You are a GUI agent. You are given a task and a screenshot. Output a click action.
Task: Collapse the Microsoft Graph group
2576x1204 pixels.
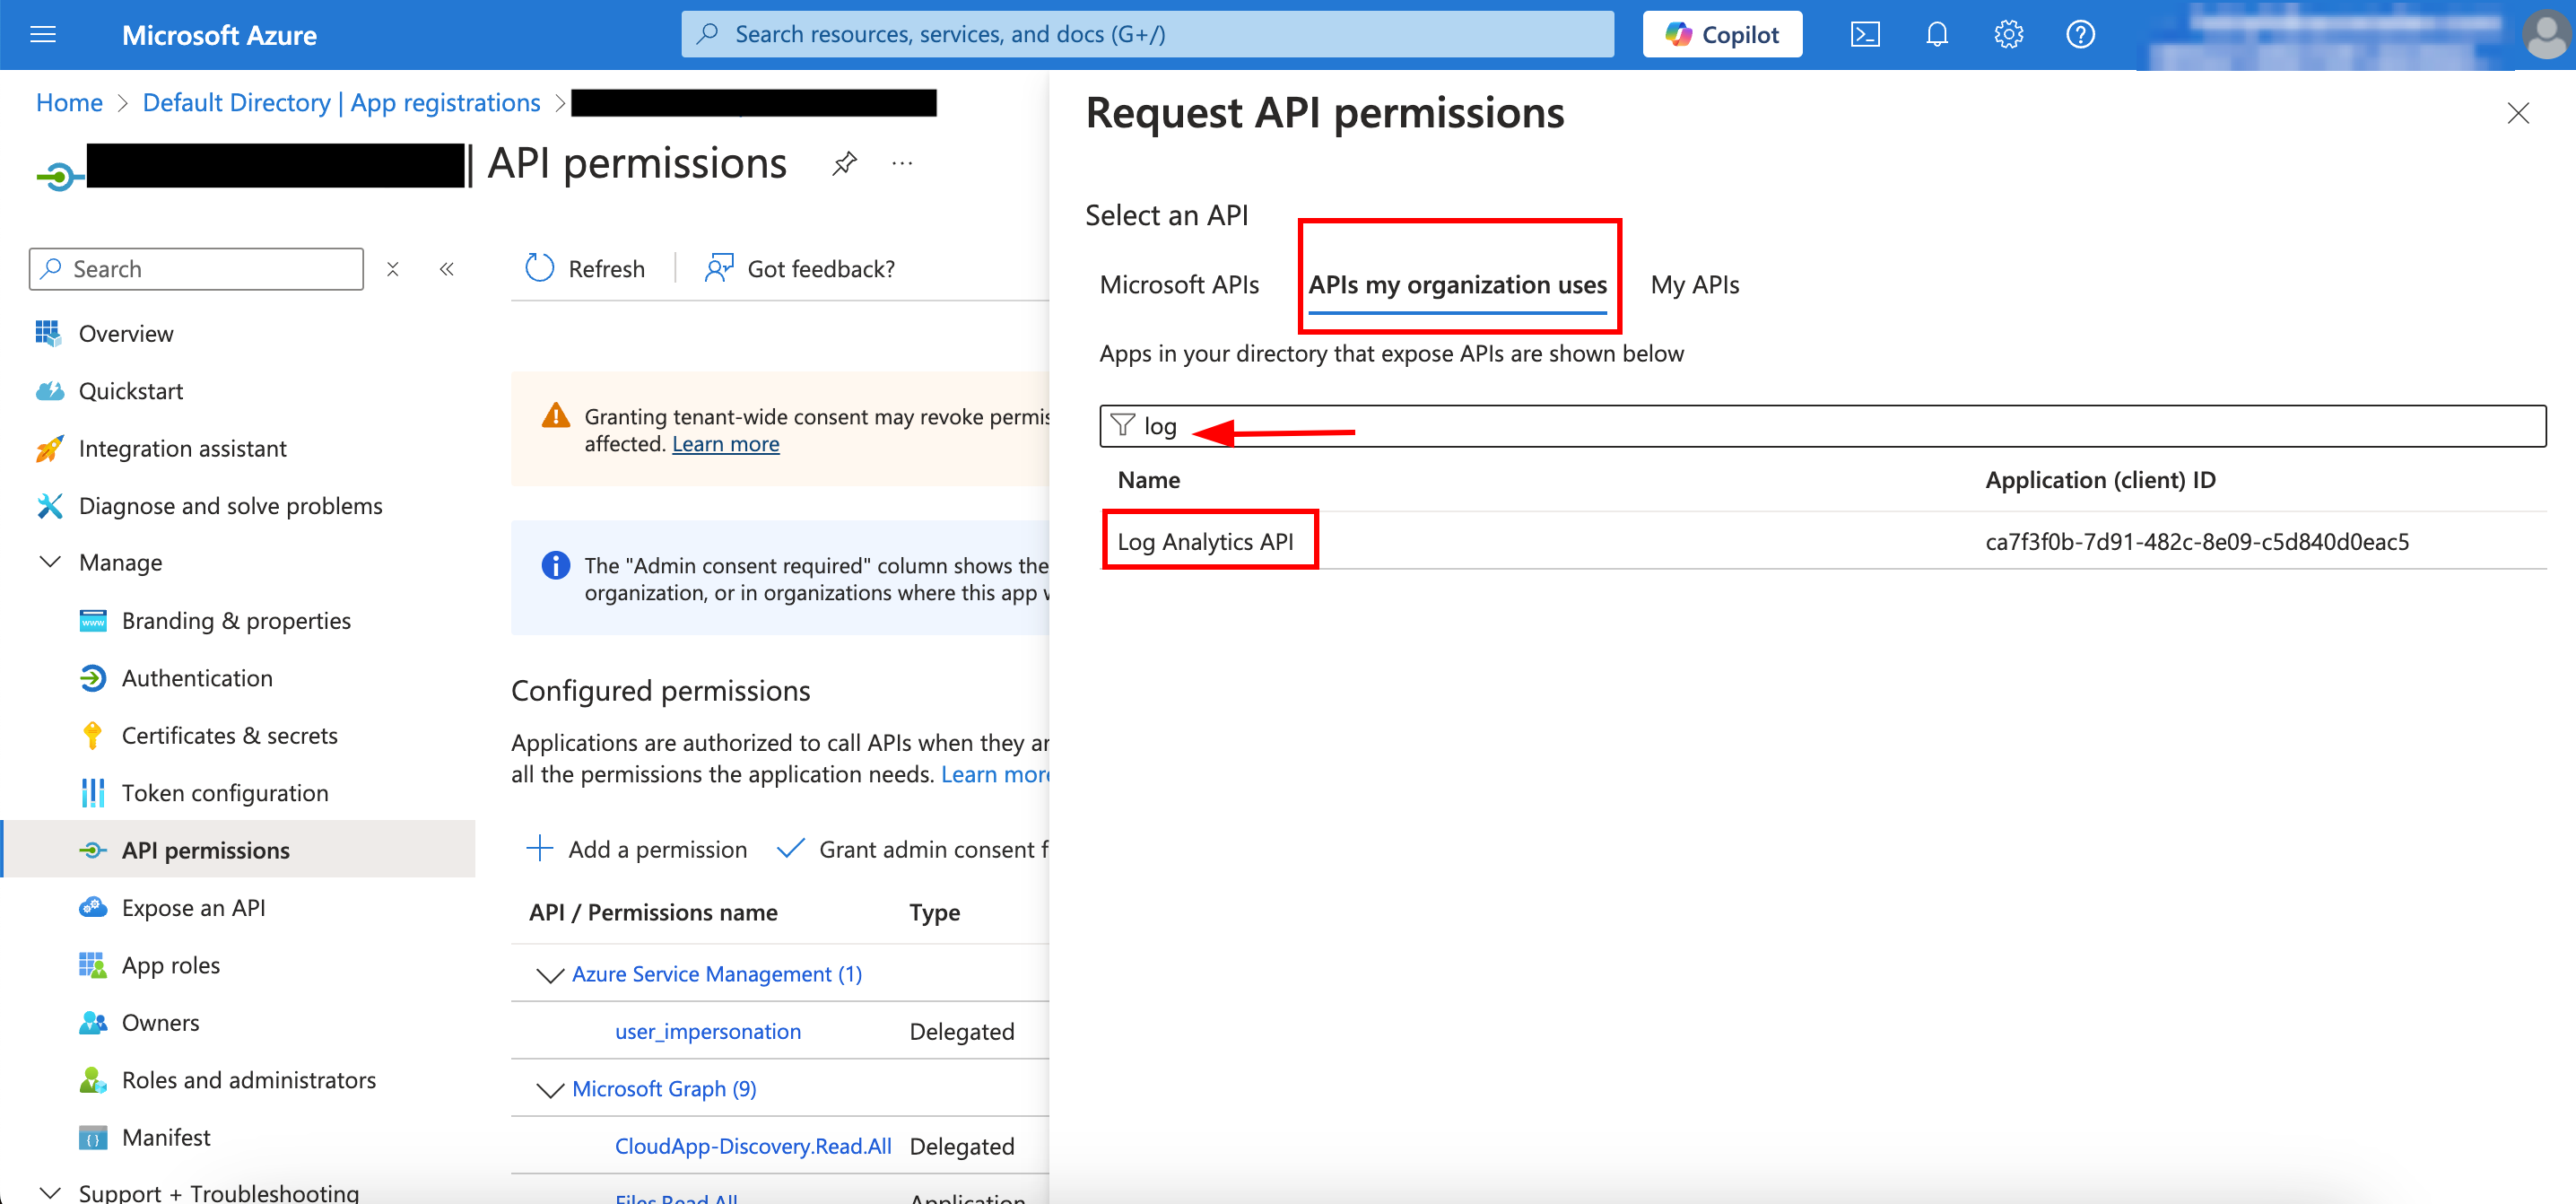[x=549, y=1090]
